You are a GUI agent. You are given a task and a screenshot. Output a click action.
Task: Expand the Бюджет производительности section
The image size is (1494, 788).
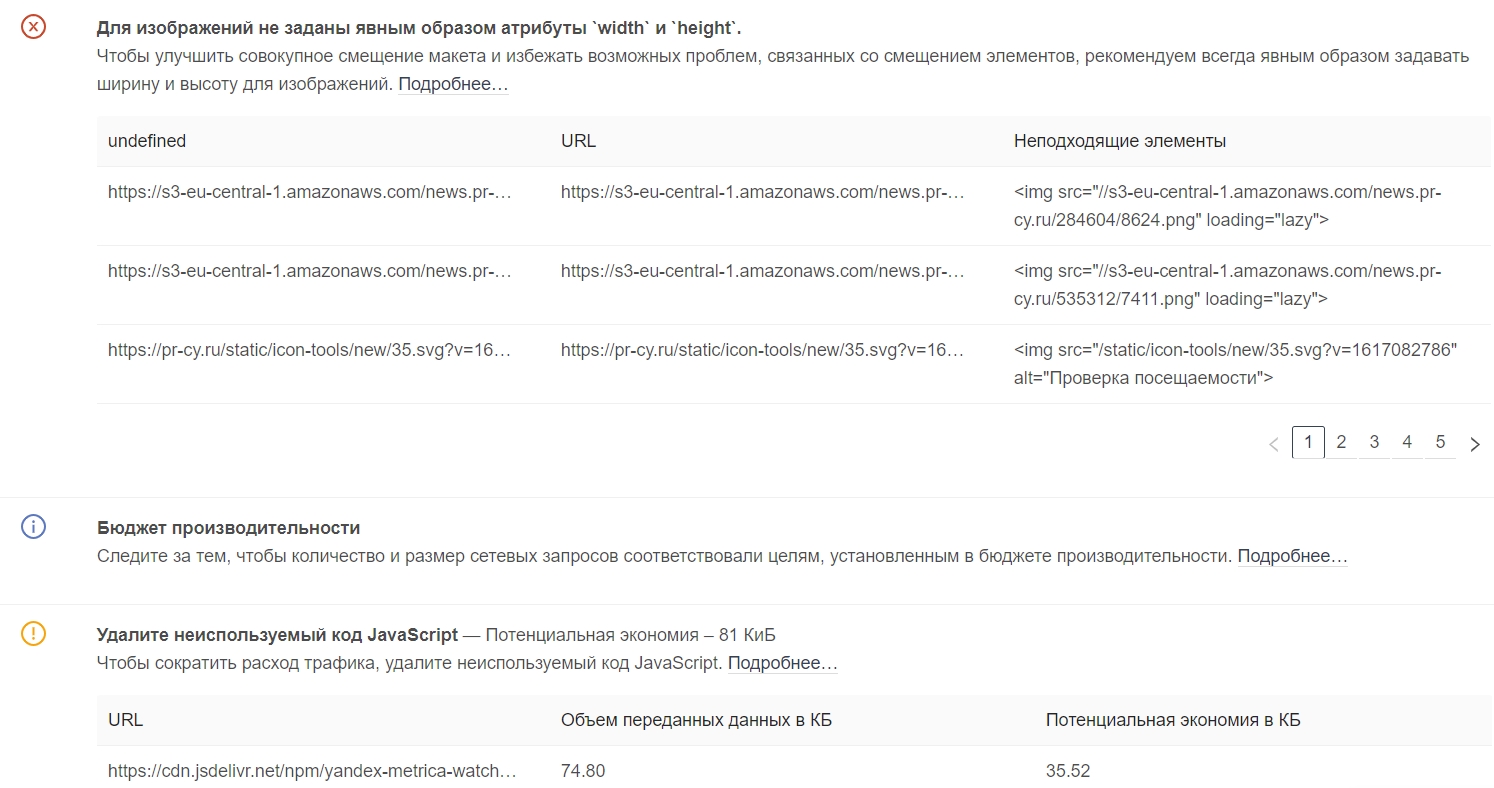coord(228,527)
